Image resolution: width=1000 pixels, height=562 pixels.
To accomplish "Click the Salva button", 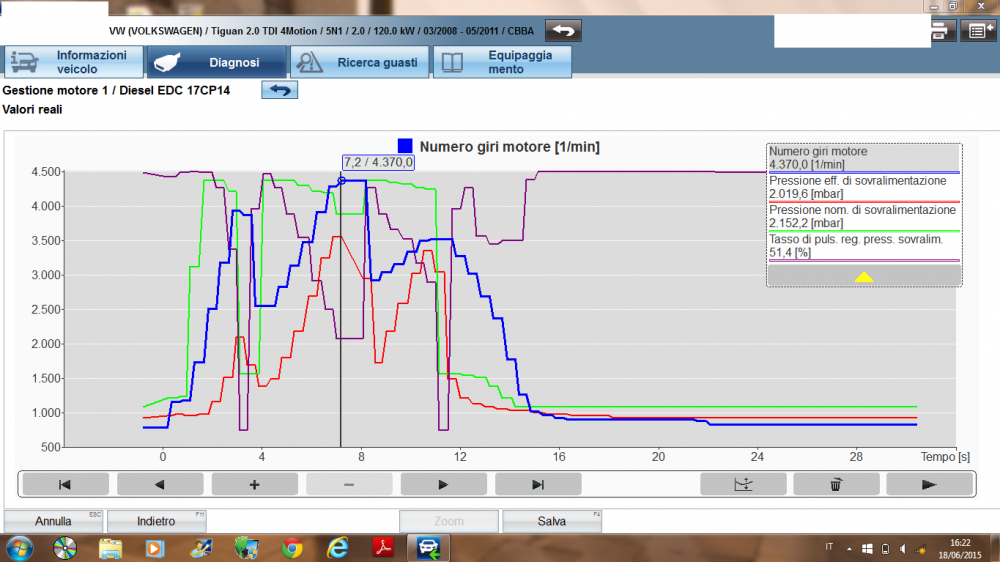I will (x=551, y=521).
